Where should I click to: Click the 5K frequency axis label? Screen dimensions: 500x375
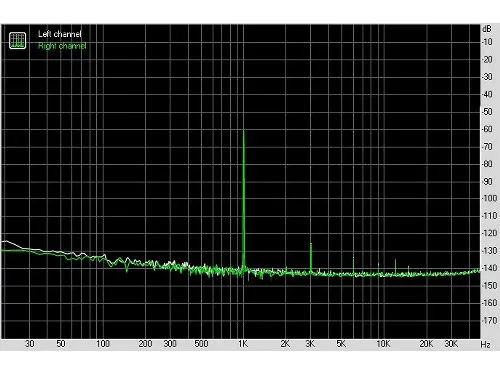pos(341,344)
